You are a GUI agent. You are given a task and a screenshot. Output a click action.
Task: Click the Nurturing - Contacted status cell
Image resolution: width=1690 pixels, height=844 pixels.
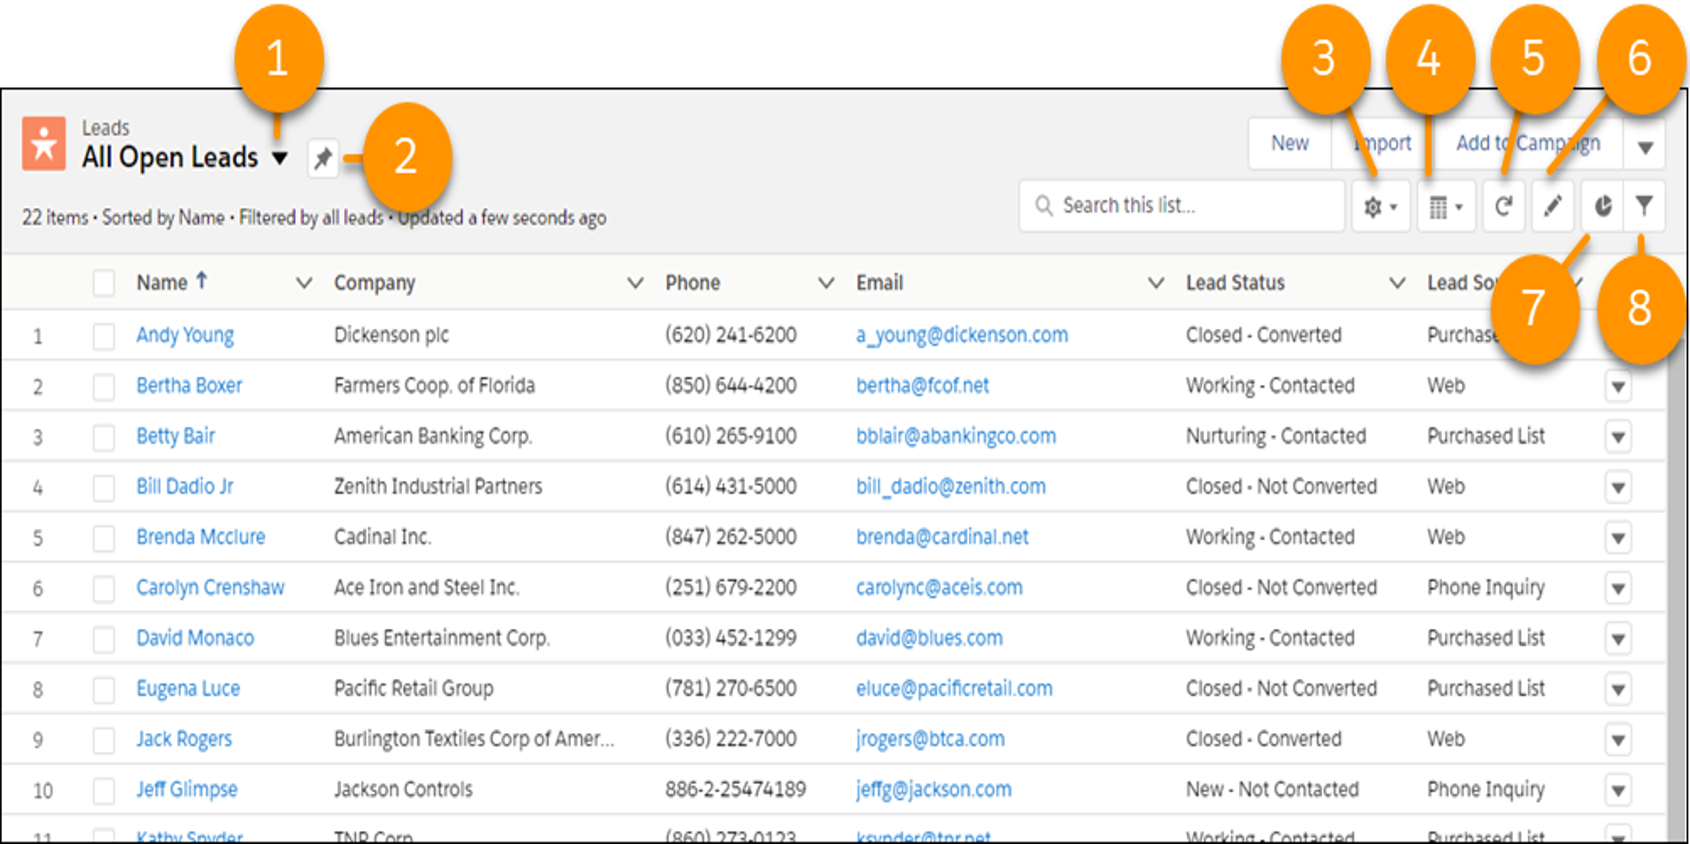tap(1276, 436)
